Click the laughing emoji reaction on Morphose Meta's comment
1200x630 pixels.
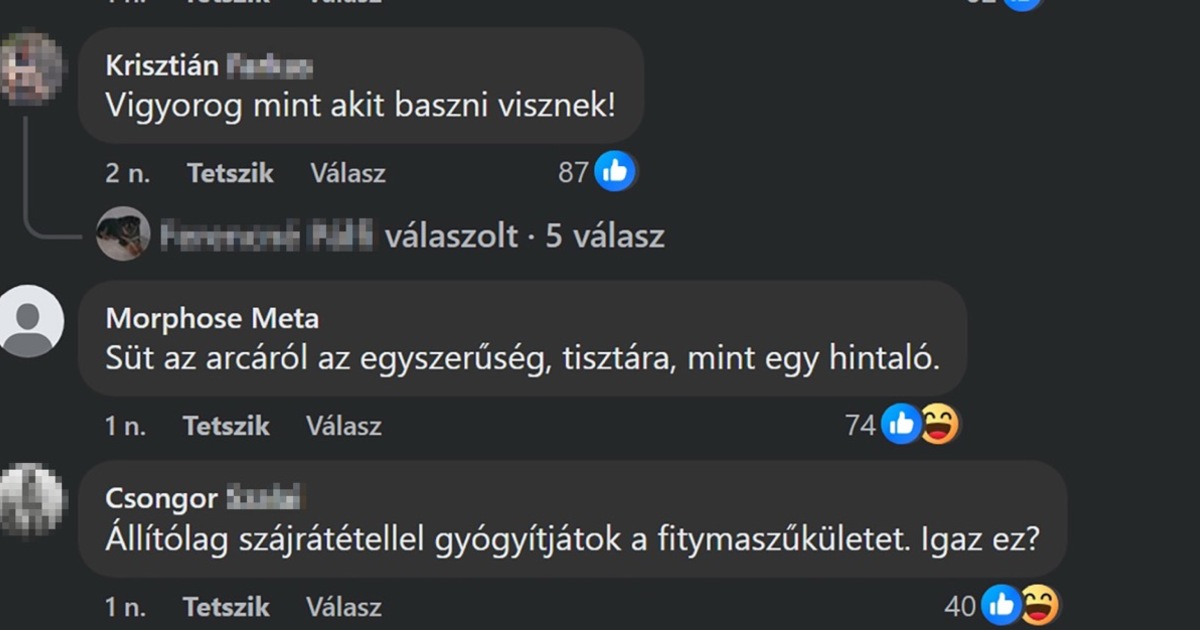point(938,425)
